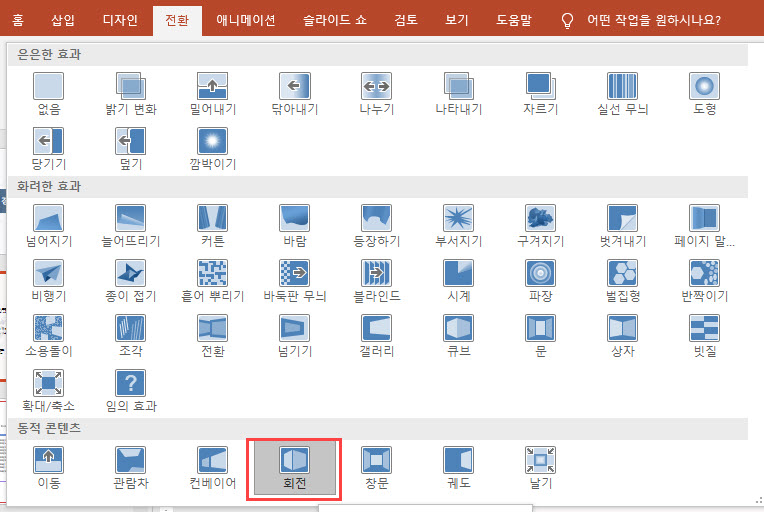The width and height of the screenshot is (764, 512).
Task: Apply the 나타내기 reveal transition
Action: (x=458, y=94)
